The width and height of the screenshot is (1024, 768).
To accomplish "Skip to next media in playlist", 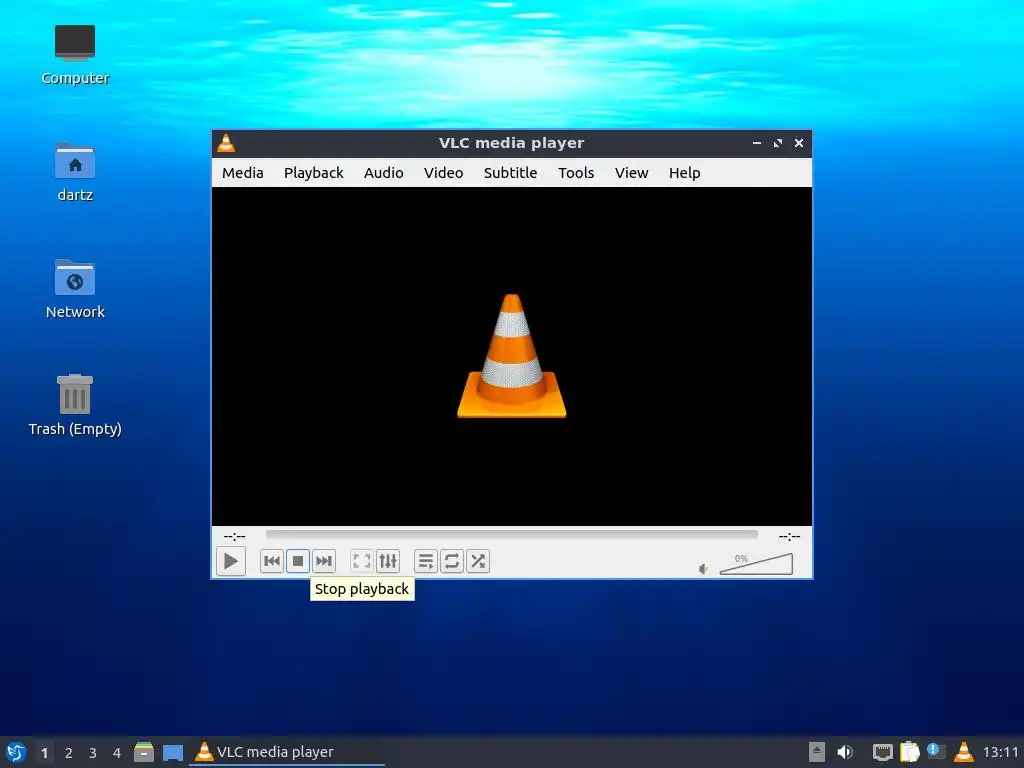I will [x=324, y=561].
